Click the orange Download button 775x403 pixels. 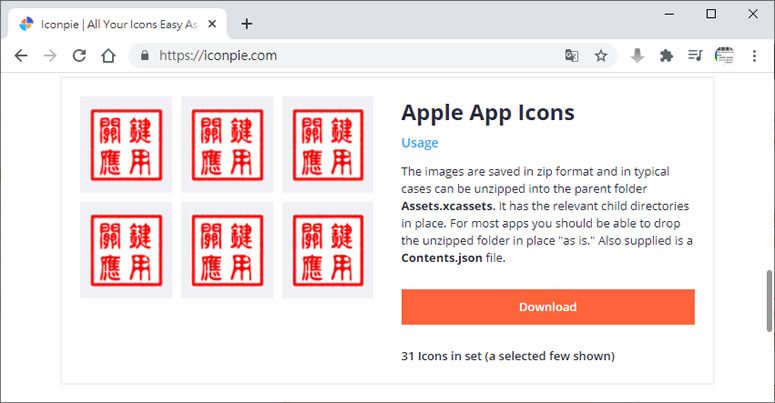[548, 307]
